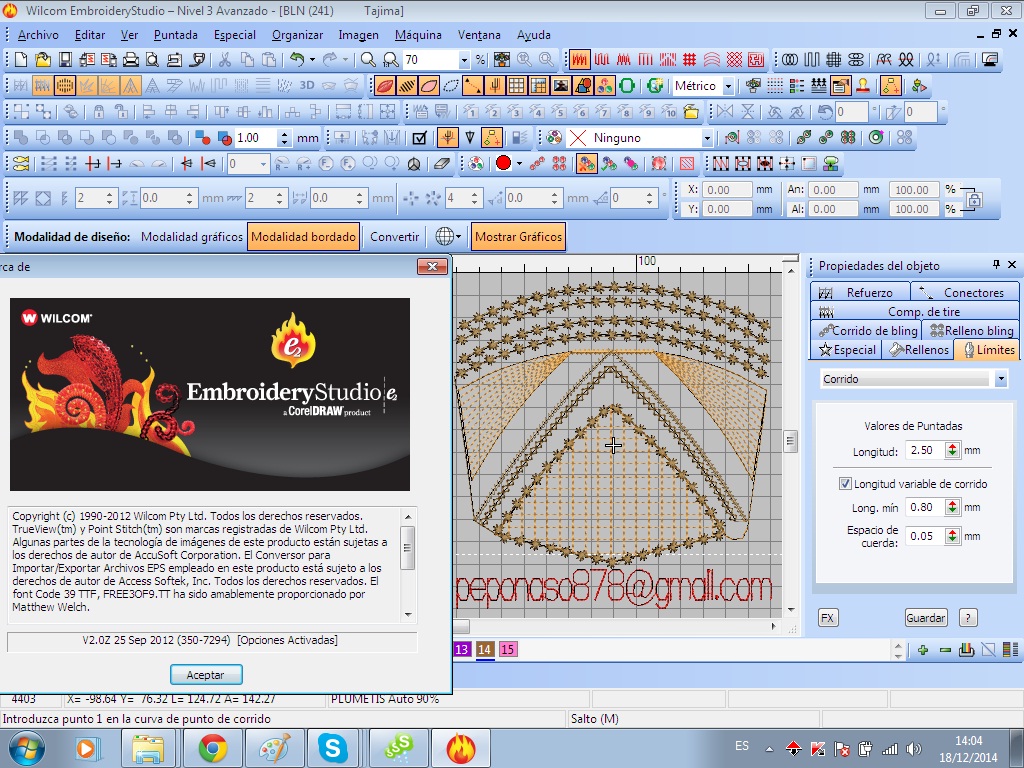Select the red hash grid stitch icon
Viewport: 1024px width, 768px height.
pyautogui.click(x=690, y=60)
